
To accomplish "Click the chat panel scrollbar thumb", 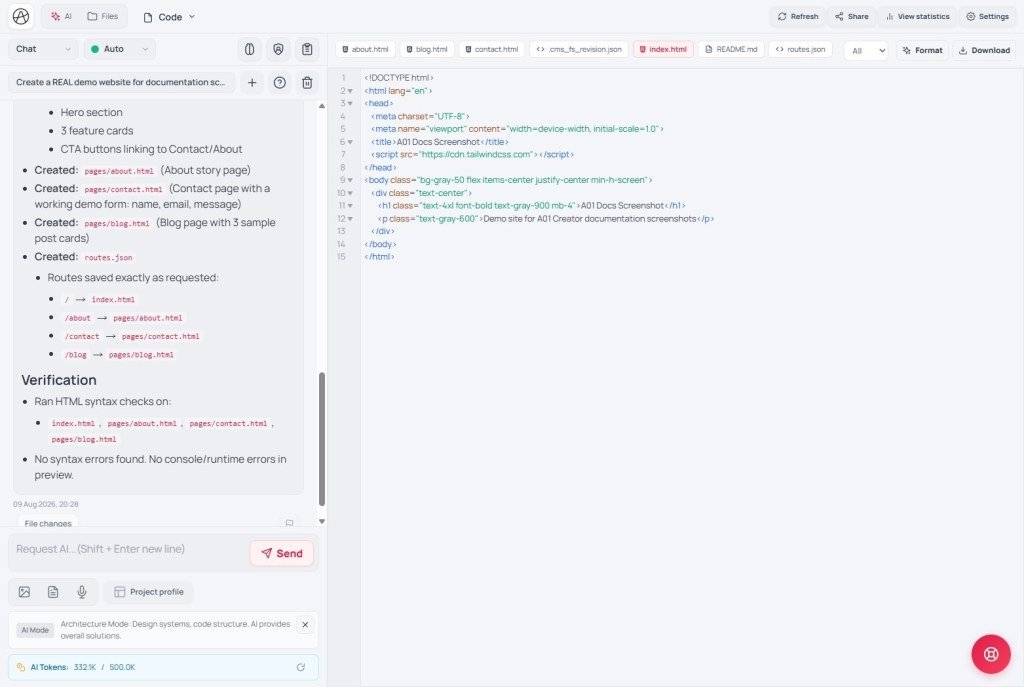I will pyautogui.click(x=321, y=439).
